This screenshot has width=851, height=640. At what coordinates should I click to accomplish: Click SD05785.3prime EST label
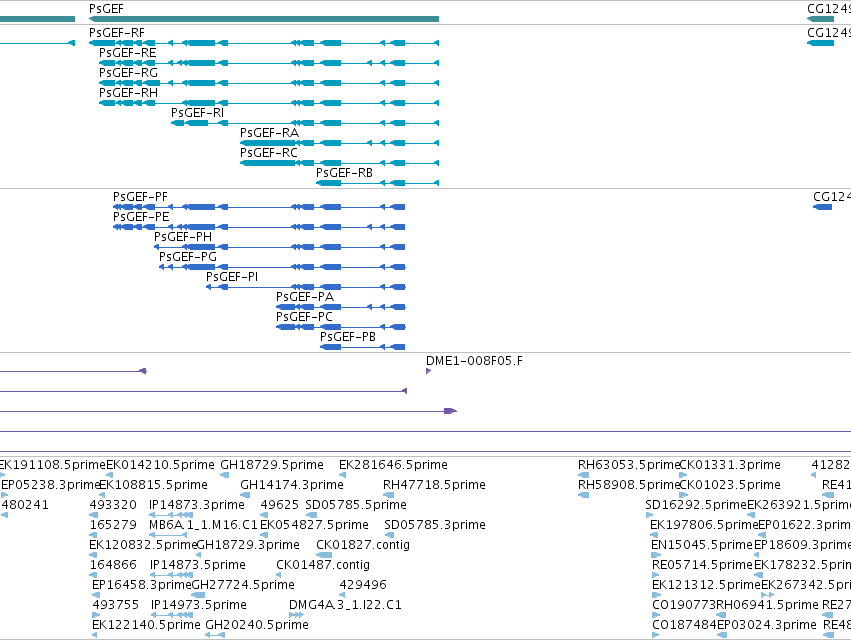(x=435, y=525)
